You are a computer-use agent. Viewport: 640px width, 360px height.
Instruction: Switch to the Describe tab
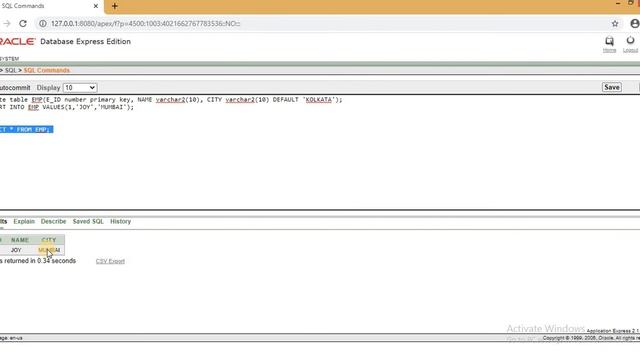(53, 221)
